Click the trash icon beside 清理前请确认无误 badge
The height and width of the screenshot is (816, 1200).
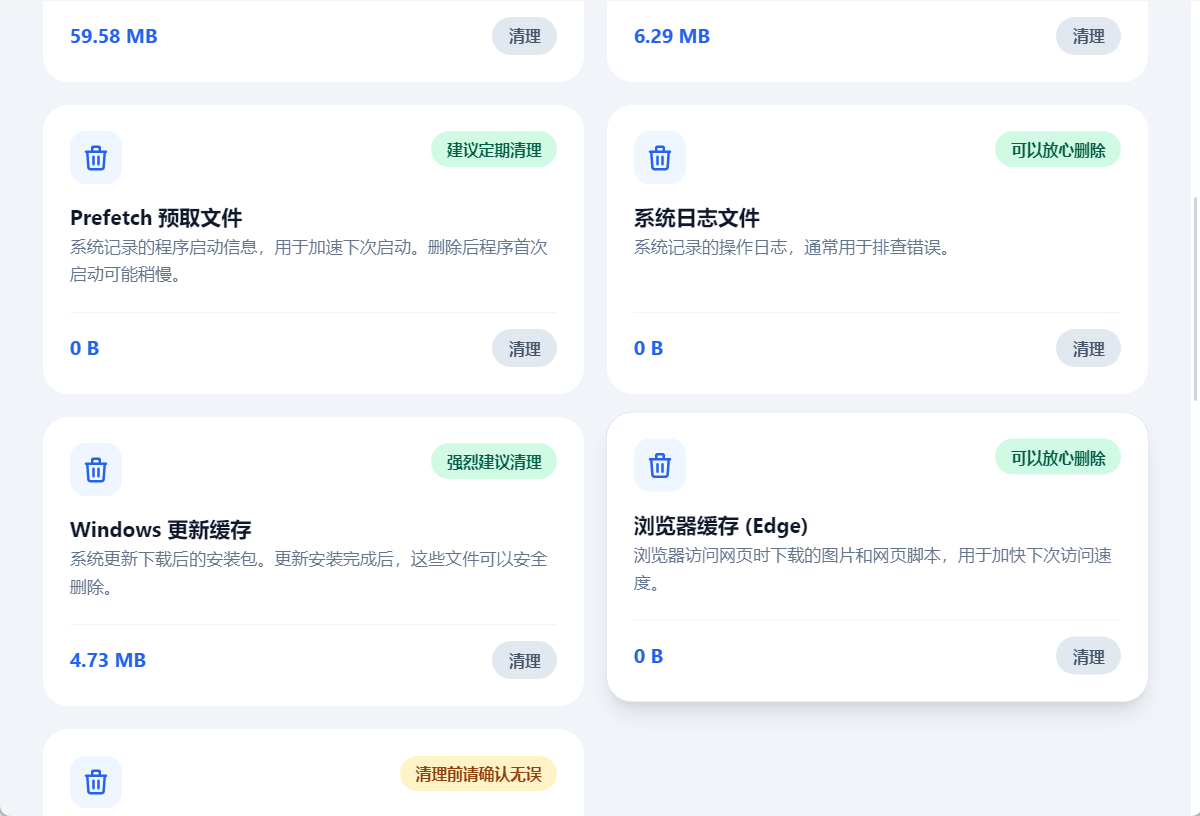click(x=96, y=782)
